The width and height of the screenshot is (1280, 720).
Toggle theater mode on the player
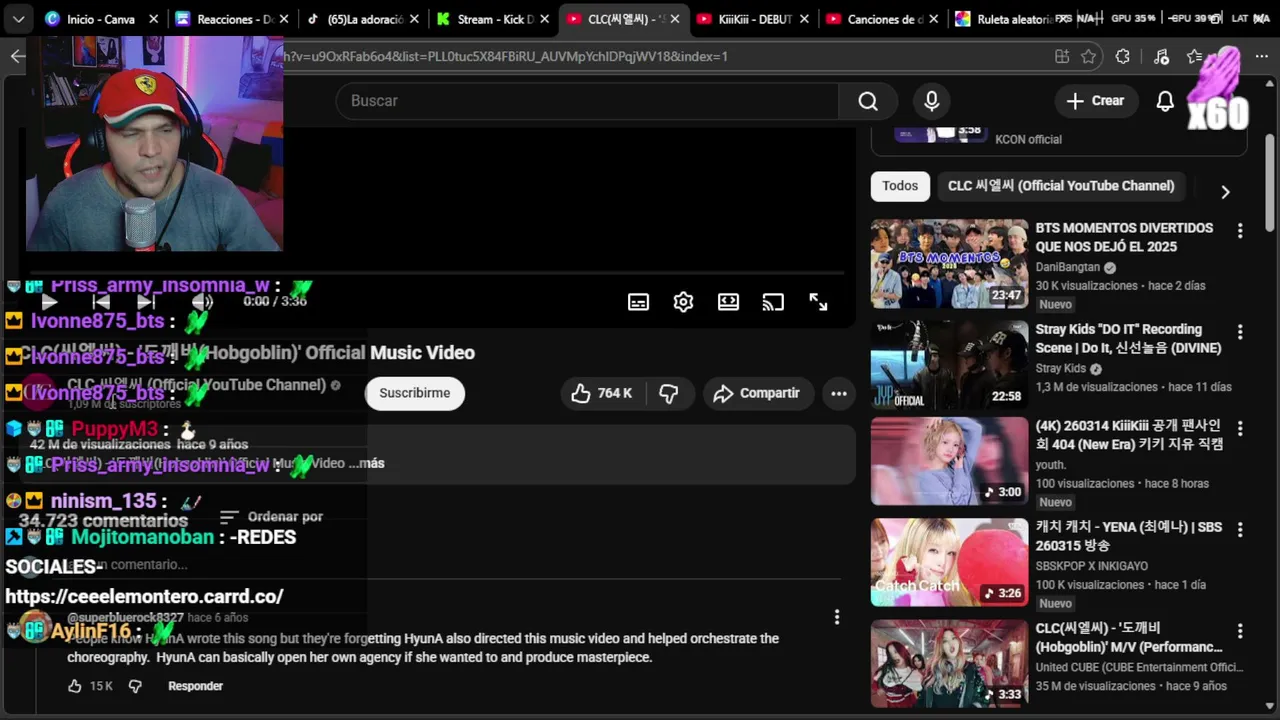point(728,302)
